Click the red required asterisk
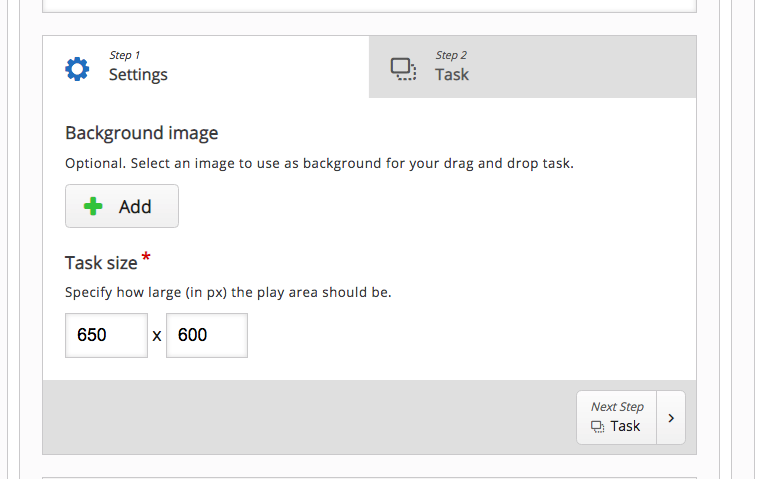The width and height of the screenshot is (760, 479). coord(146,257)
